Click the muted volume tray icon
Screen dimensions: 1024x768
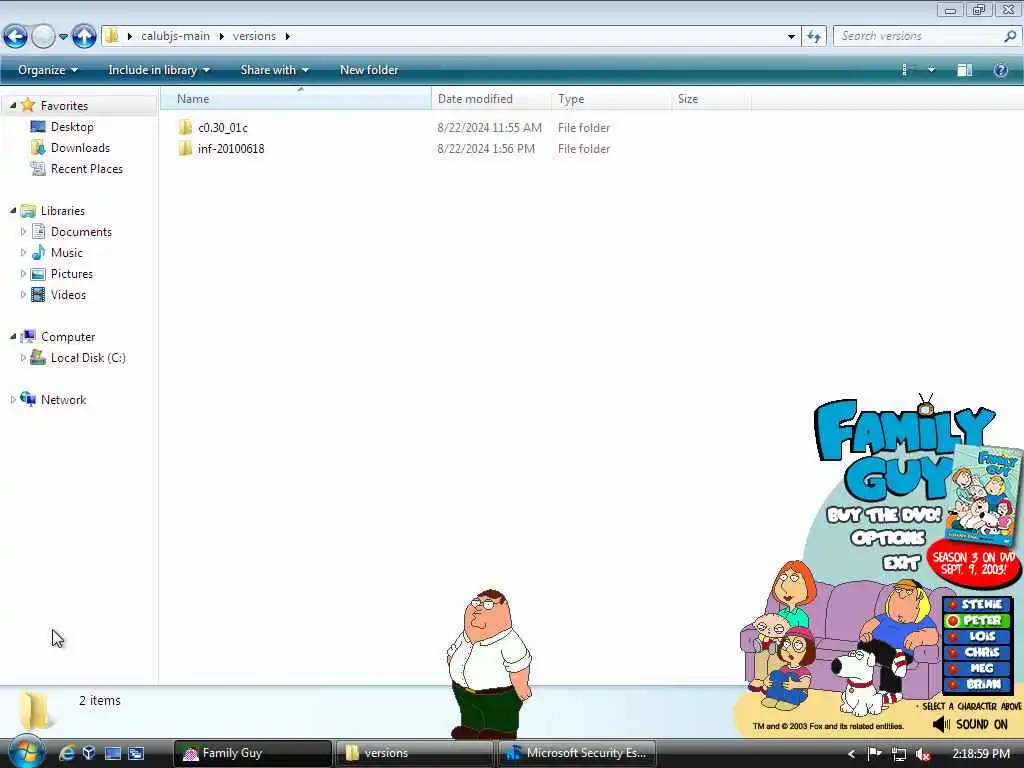[923, 754]
